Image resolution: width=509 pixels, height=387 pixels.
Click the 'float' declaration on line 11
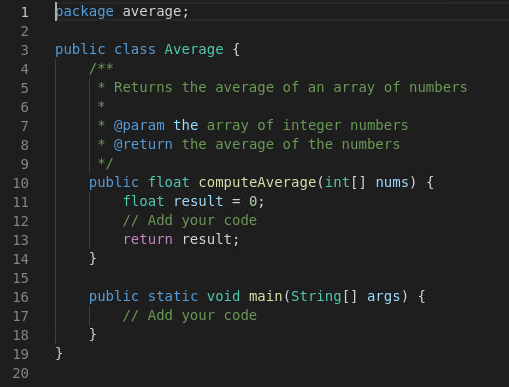point(144,201)
